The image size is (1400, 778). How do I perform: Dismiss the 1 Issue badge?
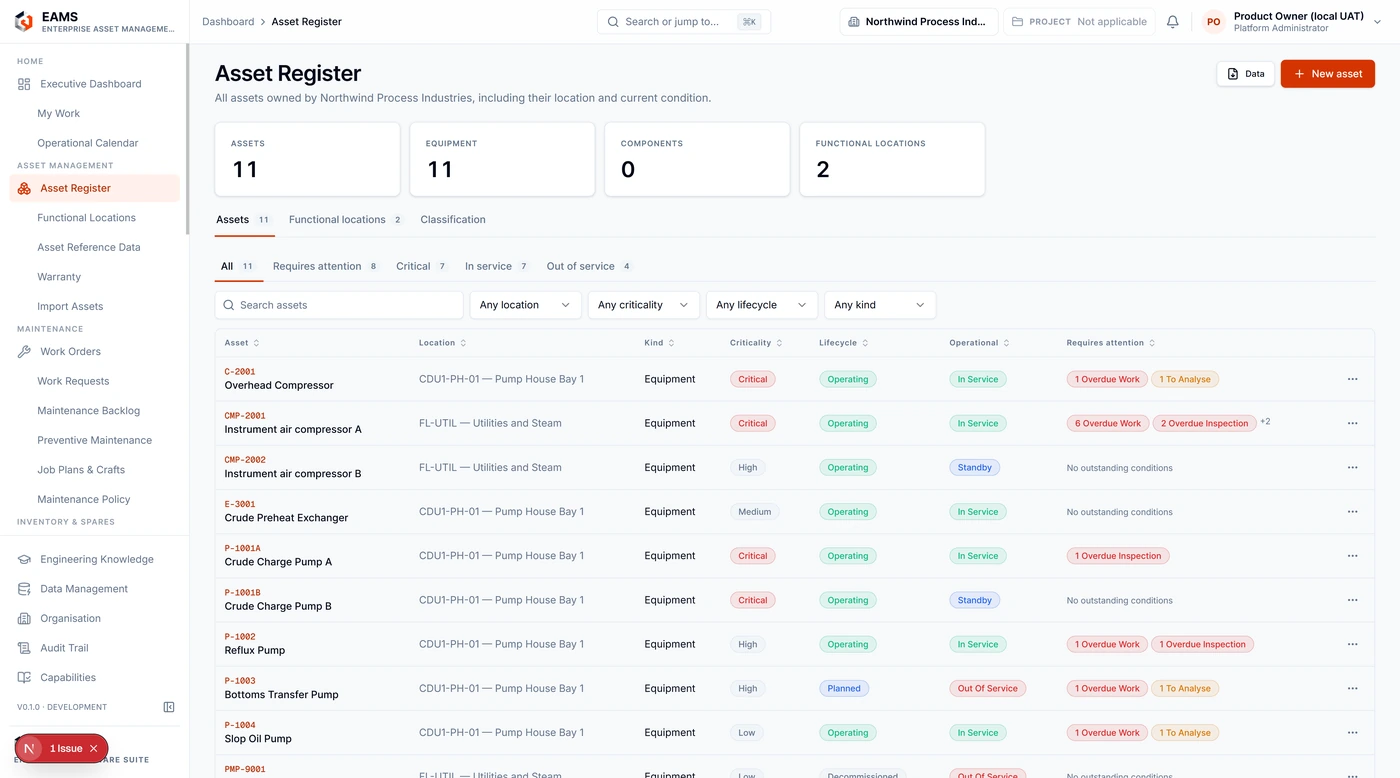94,748
